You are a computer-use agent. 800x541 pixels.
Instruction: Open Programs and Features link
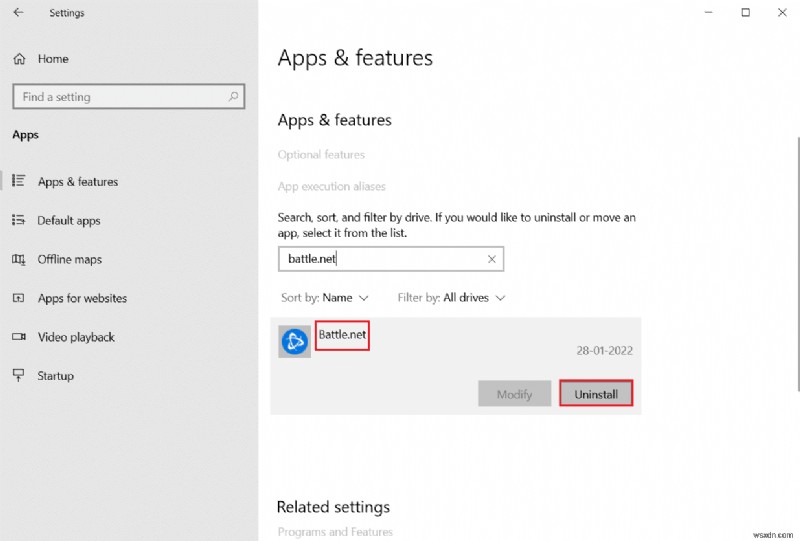[334, 532]
